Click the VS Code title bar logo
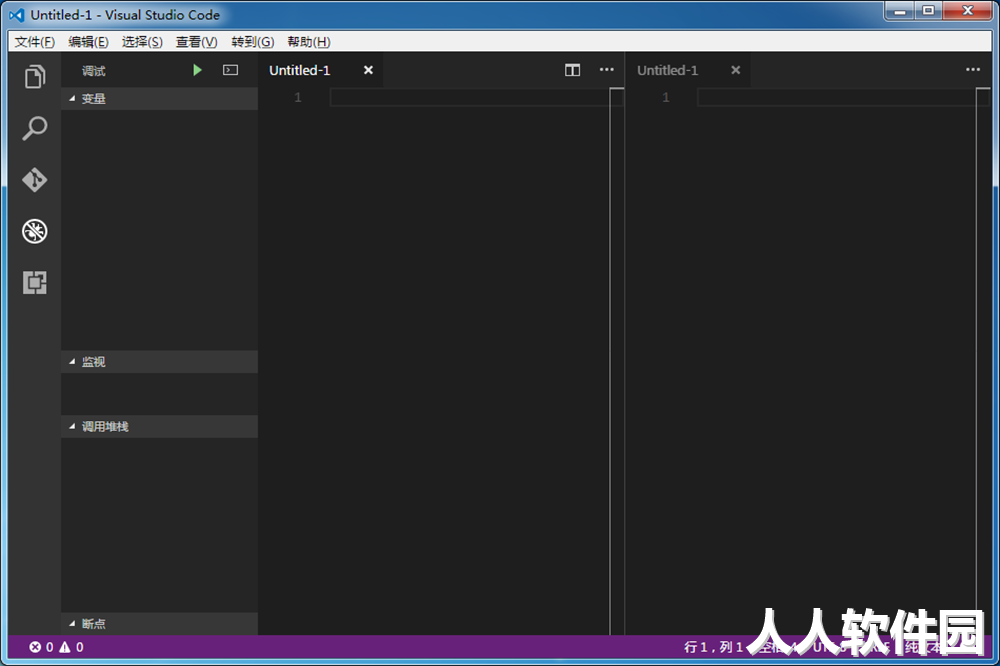1000x666 pixels. pos(17,15)
